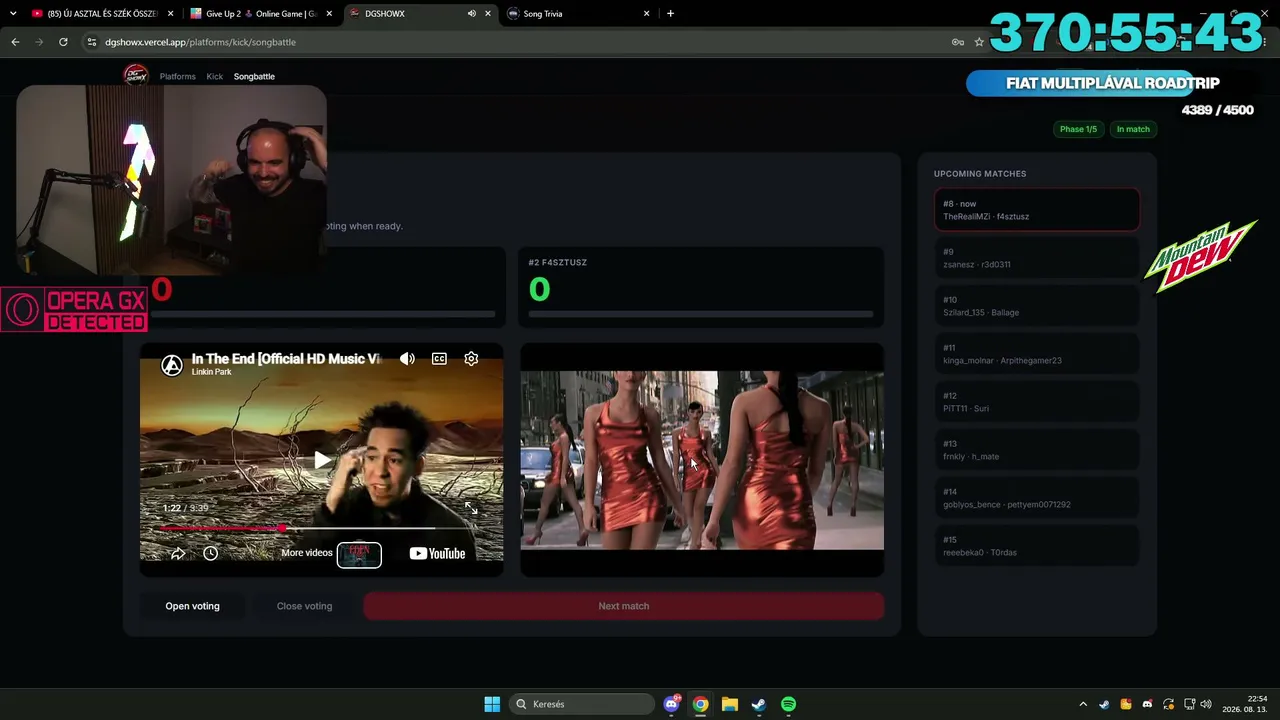The height and width of the screenshot is (720, 1280).
Task: Close the Song Trivia tab
Action: 646,14
